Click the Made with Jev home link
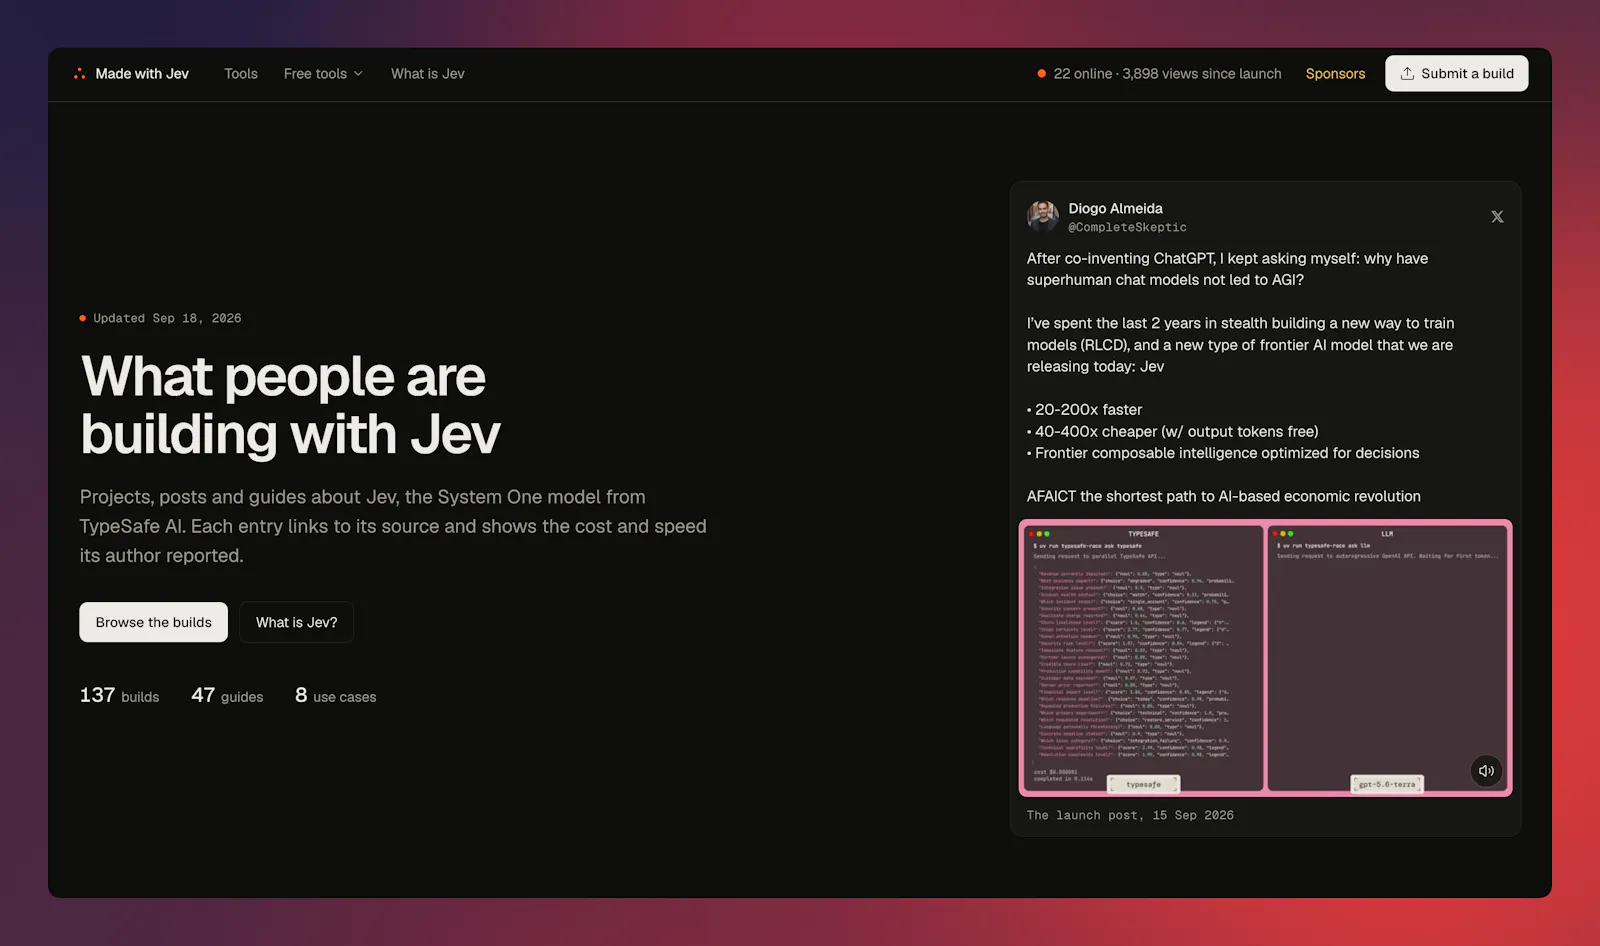The width and height of the screenshot is (1600, 946). coord(131,74)
